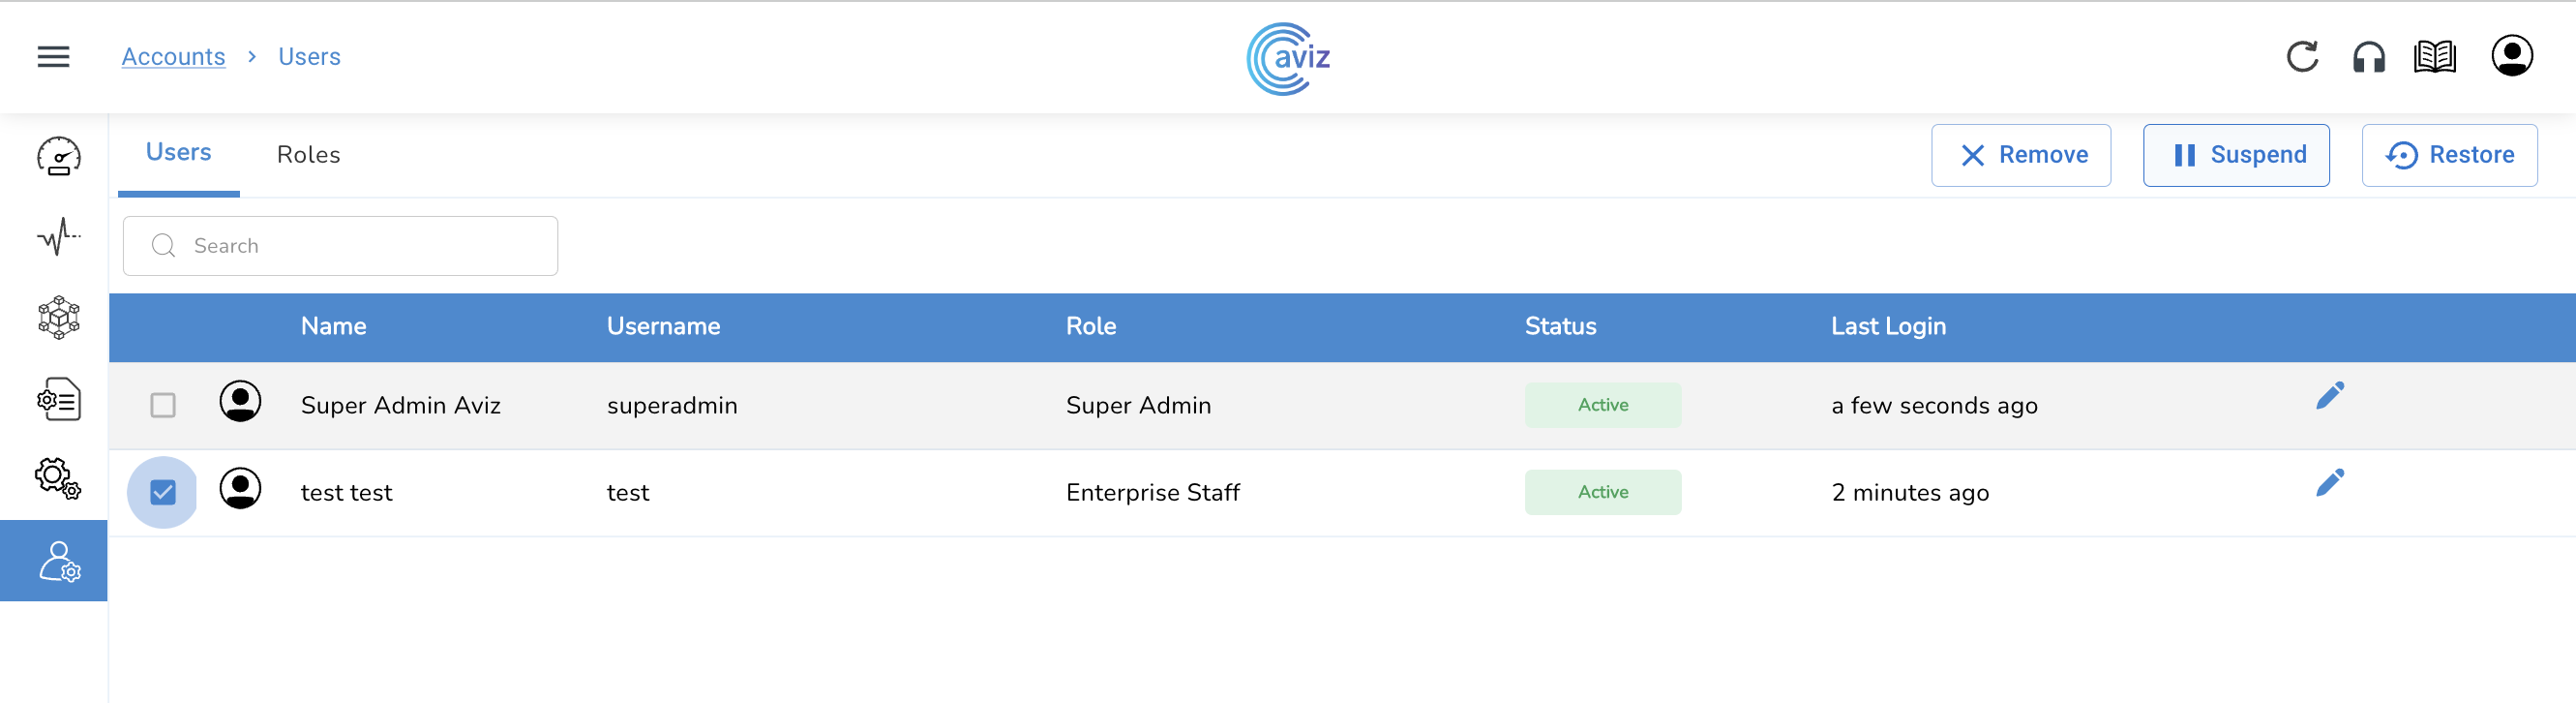This screenshot has height=703, width=2576.
Task: Select the Users tab
Action: click(x=179, y=153)
